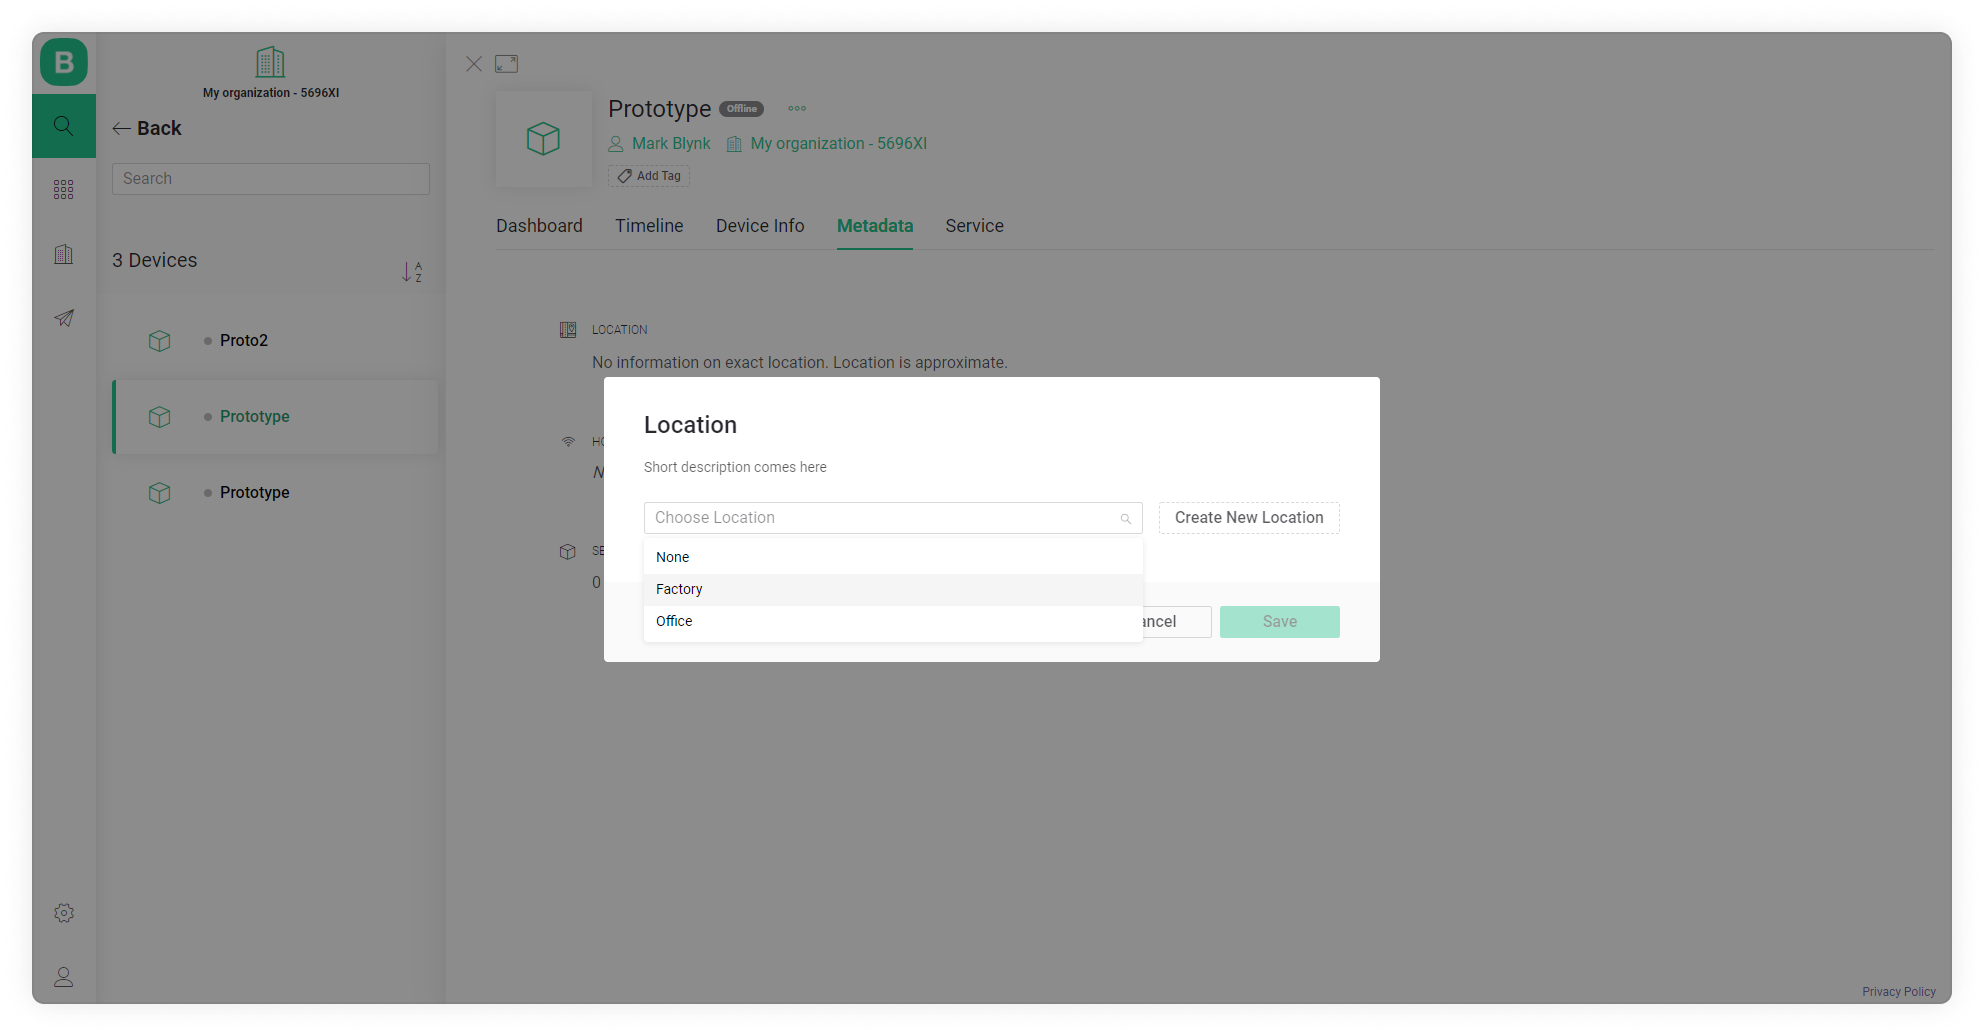Click the paper plane icon in sidebar
Viewport: 1984px width, 1036px height.
(64, 318)
